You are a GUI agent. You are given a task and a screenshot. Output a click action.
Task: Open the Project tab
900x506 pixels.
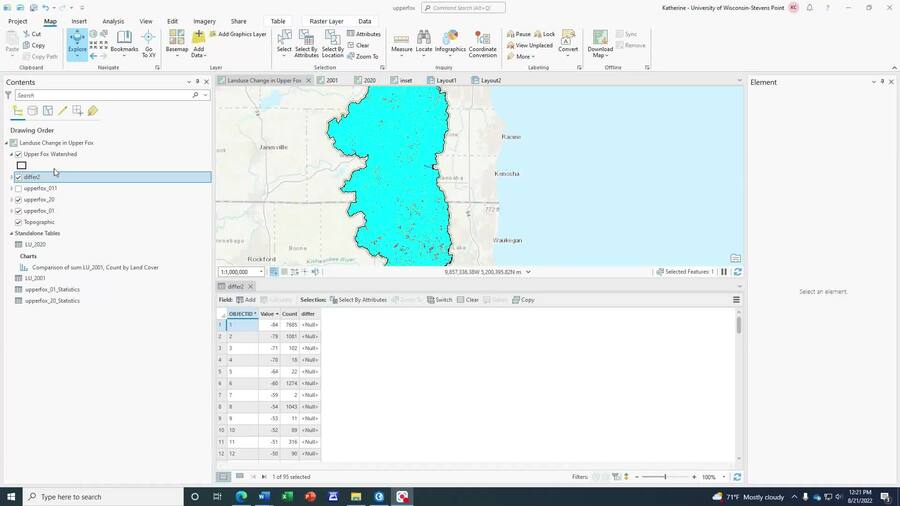point(18,21)
